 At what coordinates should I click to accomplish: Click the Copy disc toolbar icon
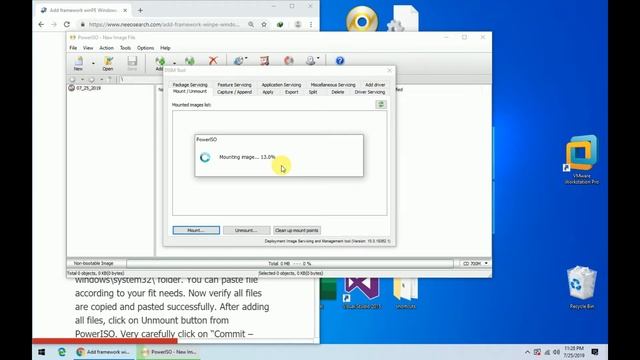coord(239,61)
